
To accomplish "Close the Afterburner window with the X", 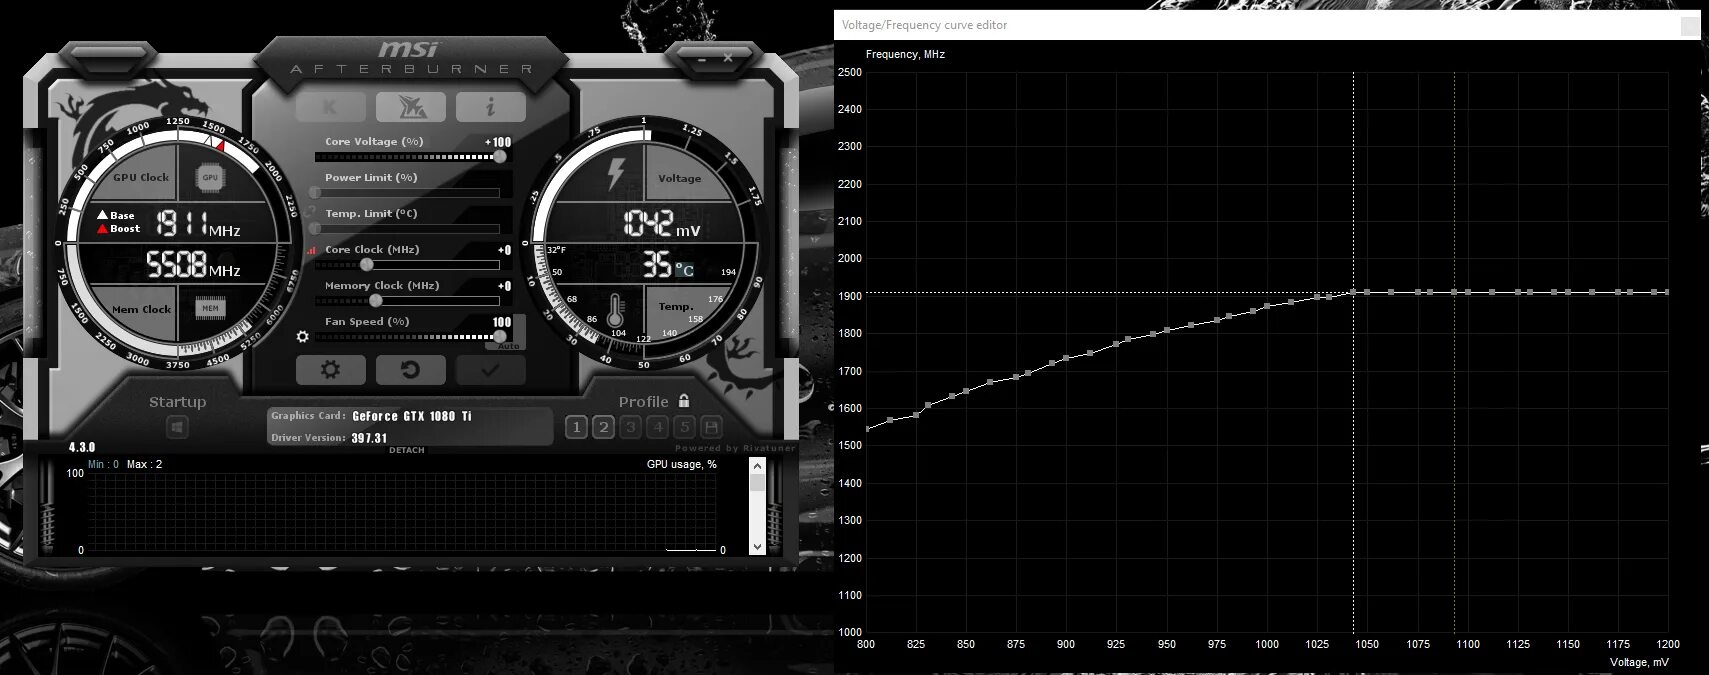I will point(728,58).
